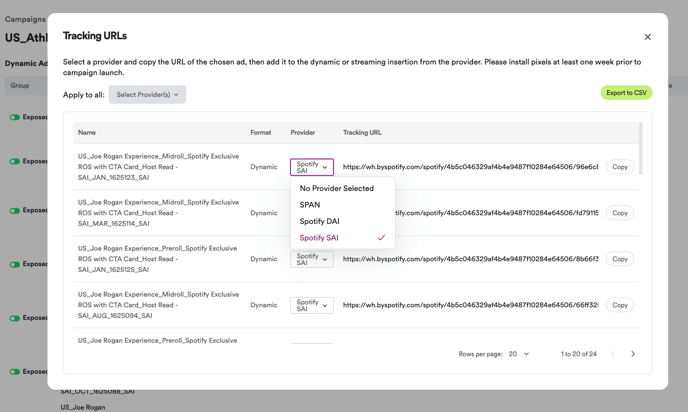Click the SAI_MAR_1625114_SAI ad name
Screen dimensions: 688x412
158,213
